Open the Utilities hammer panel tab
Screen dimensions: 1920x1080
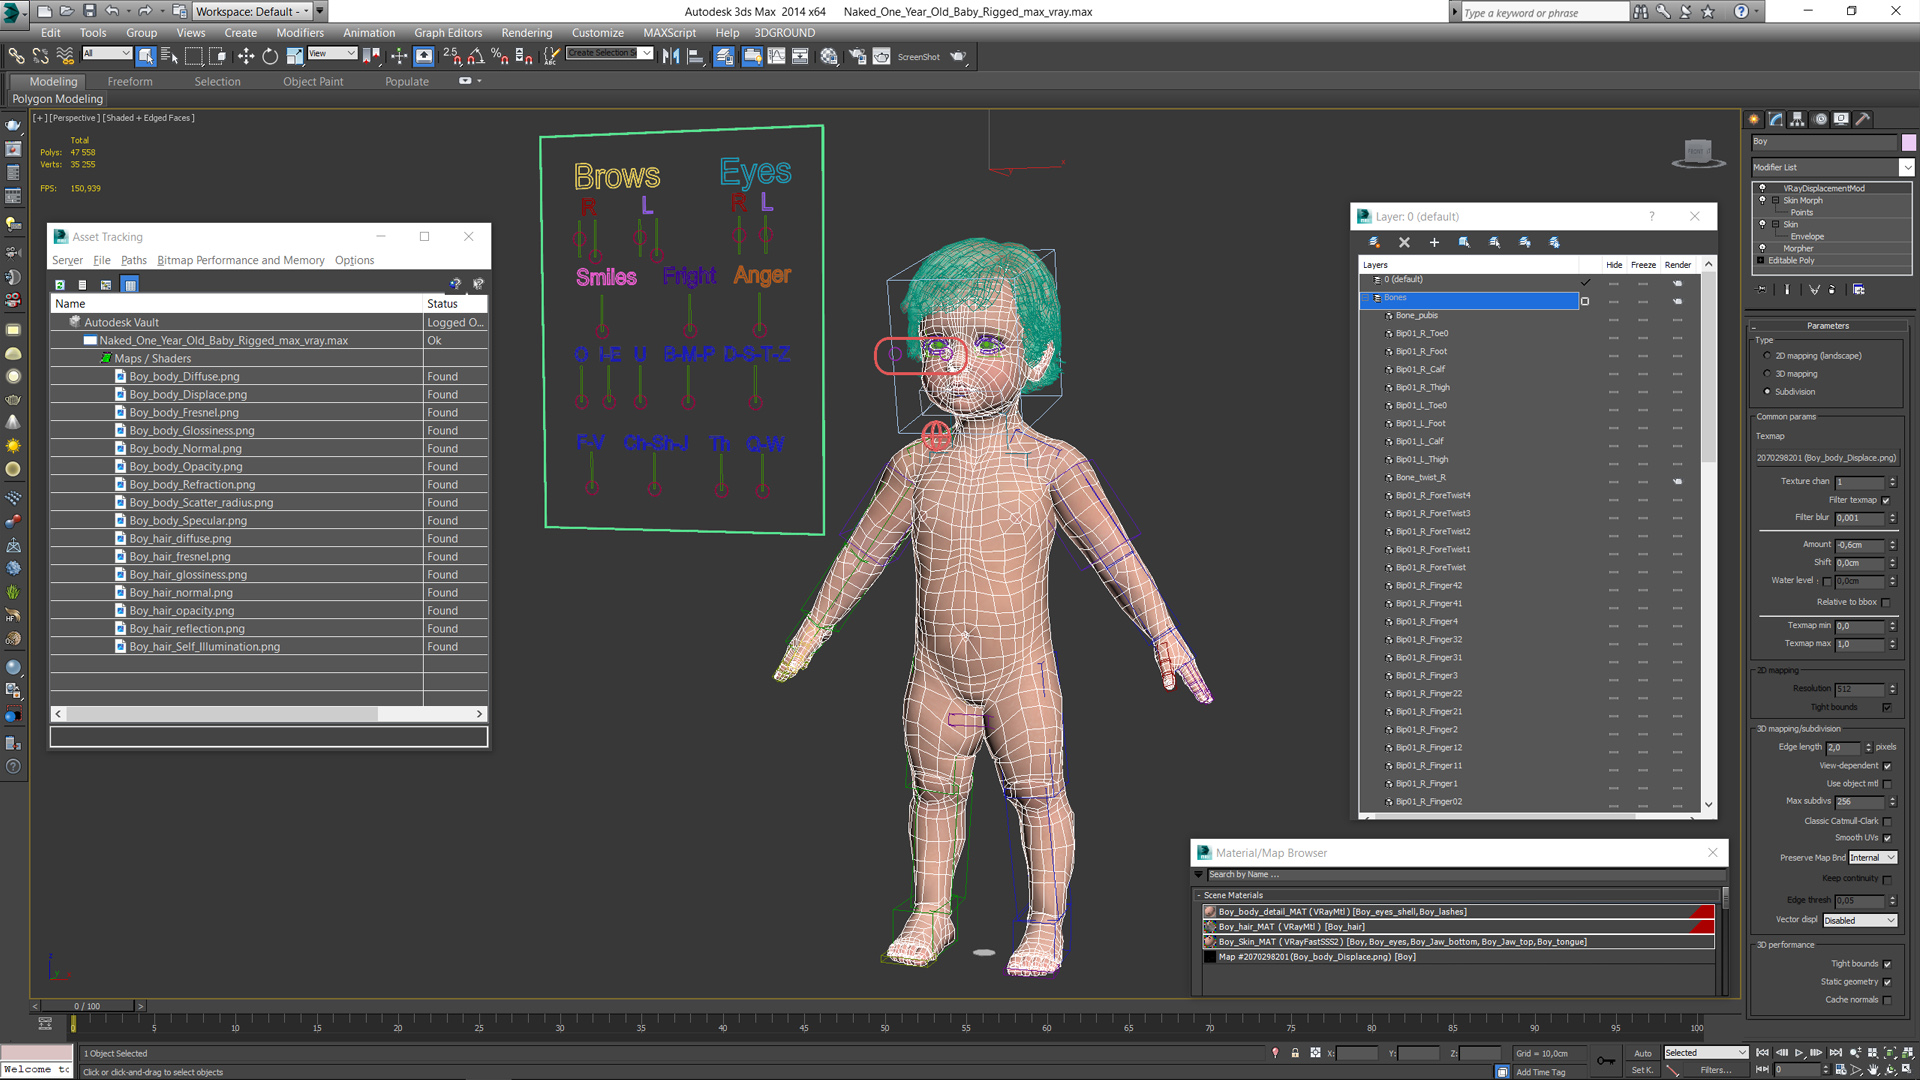pyautogui.click(x=1863, y=119)
